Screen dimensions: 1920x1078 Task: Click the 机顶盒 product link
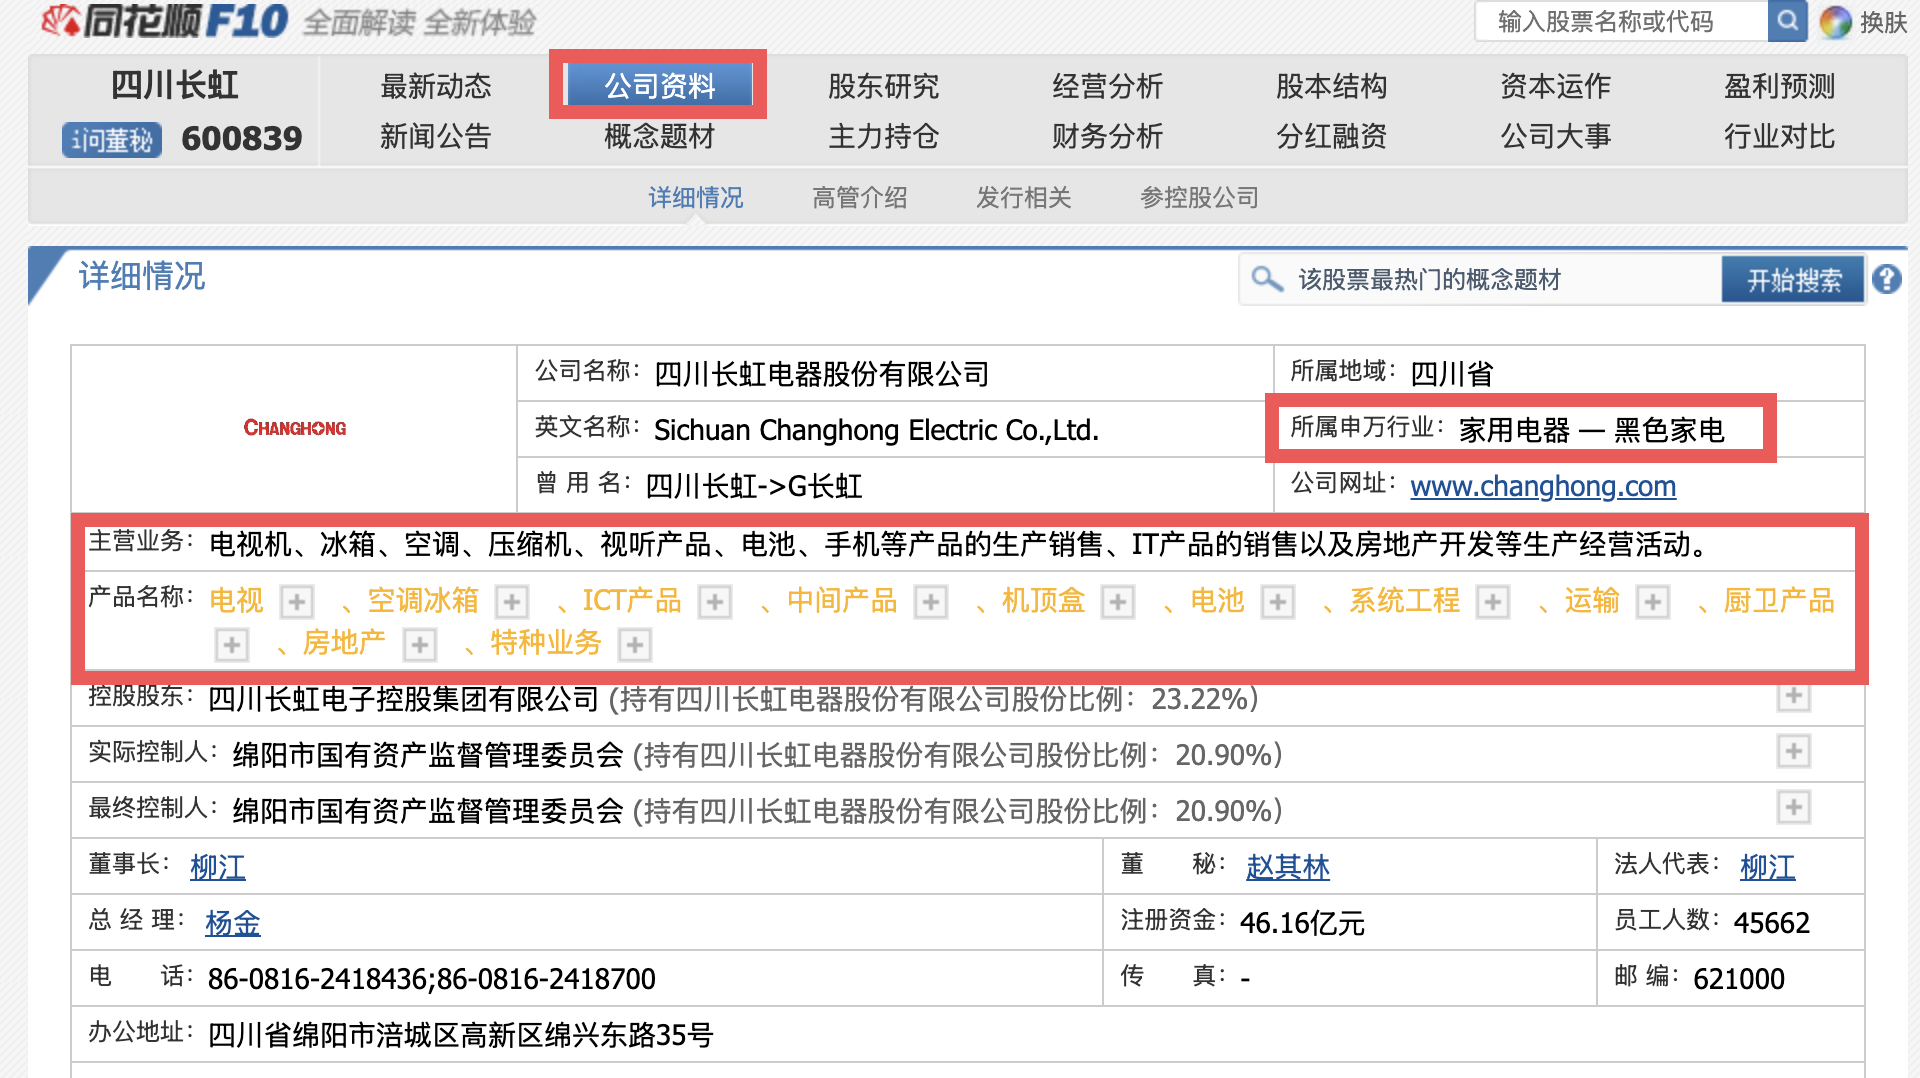tap(1044, 601)
